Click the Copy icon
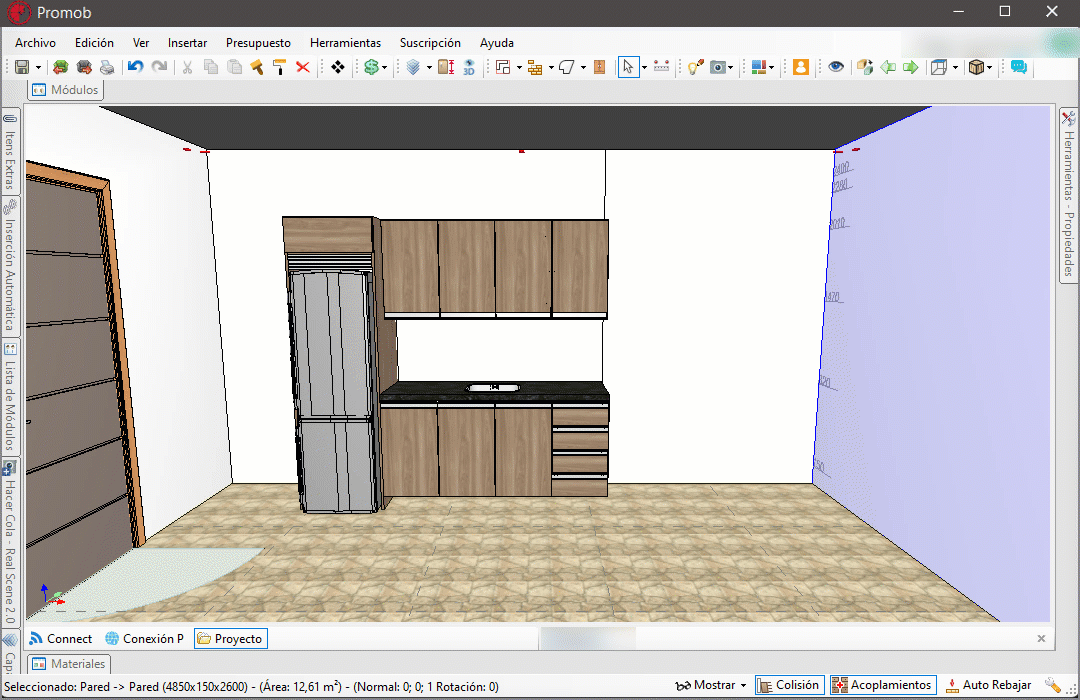Image resolution: width=1080 pixels, height=700 pixels. [211, 67]
